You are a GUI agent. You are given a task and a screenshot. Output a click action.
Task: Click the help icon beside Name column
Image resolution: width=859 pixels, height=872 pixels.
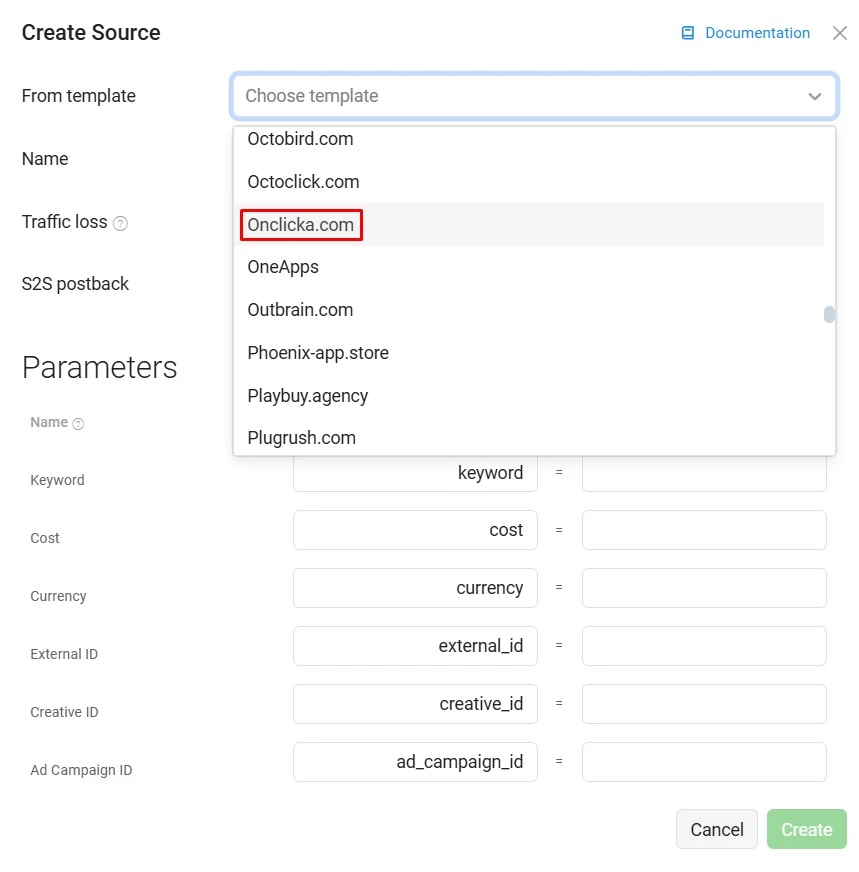click(x=78, y=423)
